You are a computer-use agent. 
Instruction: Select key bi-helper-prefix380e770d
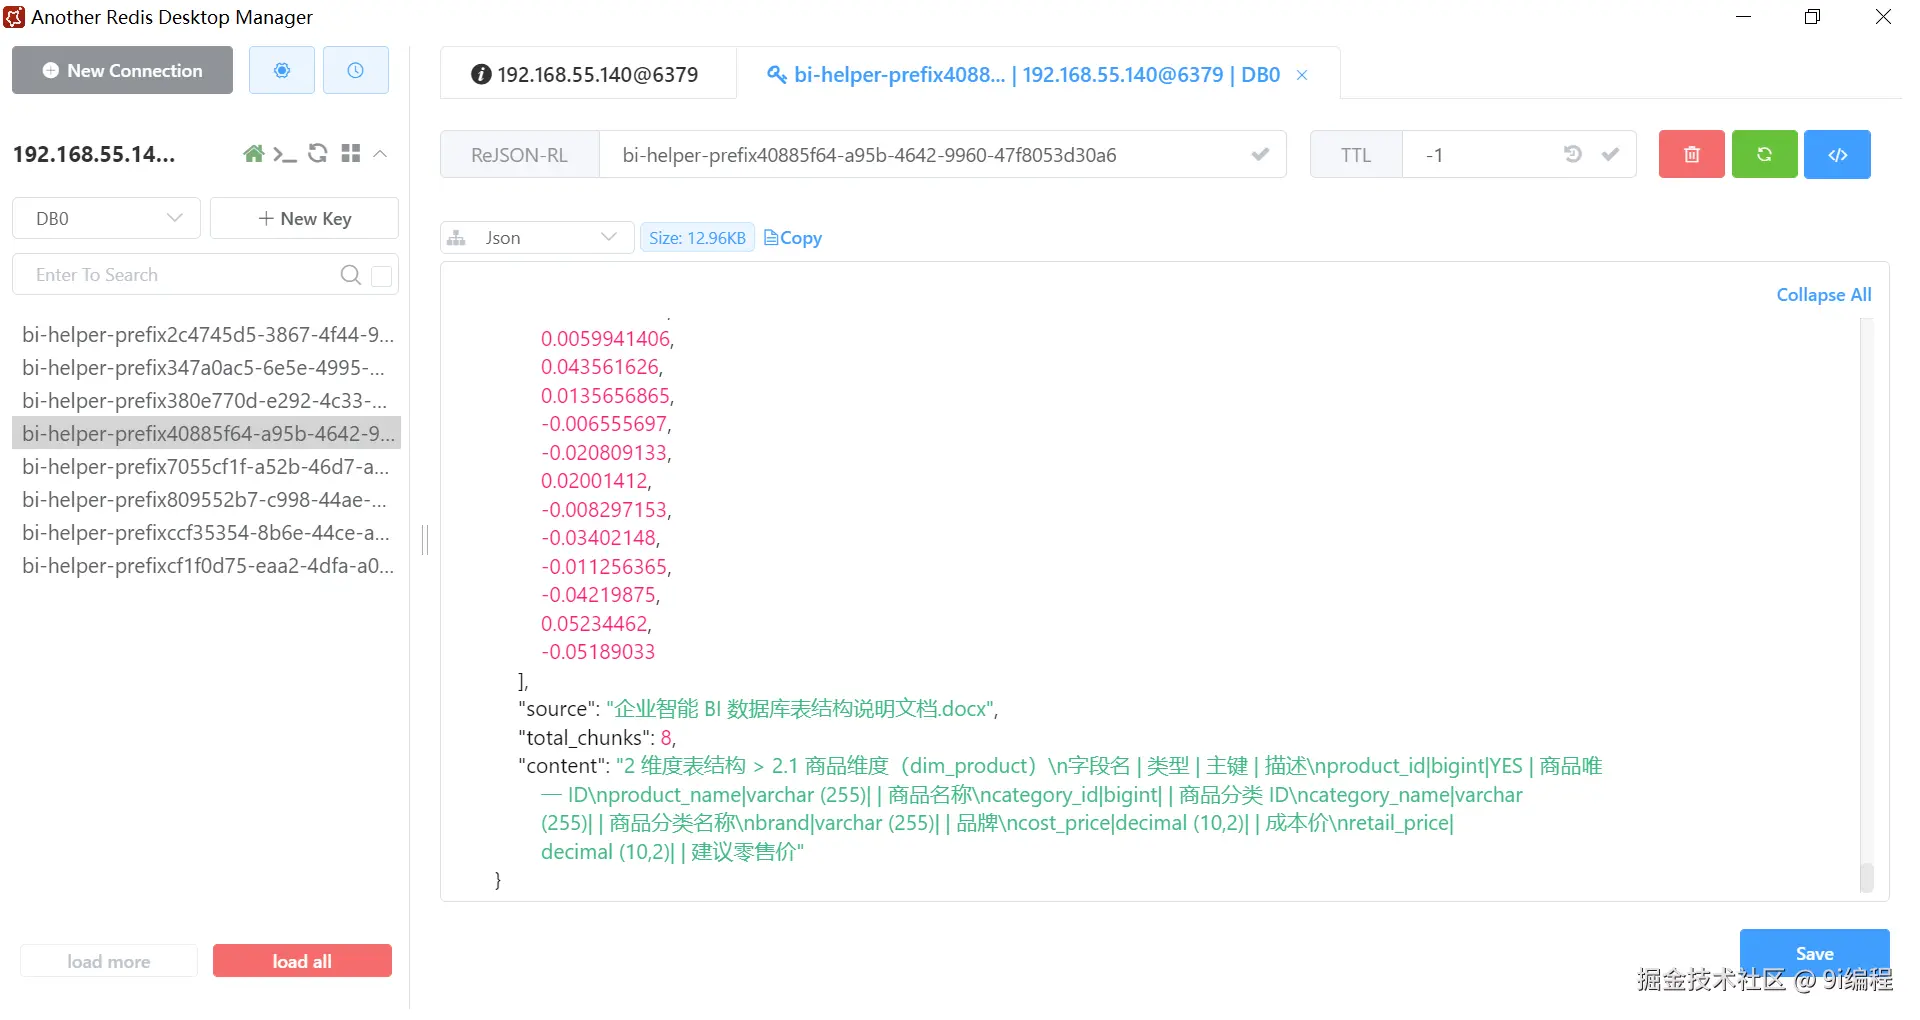point(208,400)
